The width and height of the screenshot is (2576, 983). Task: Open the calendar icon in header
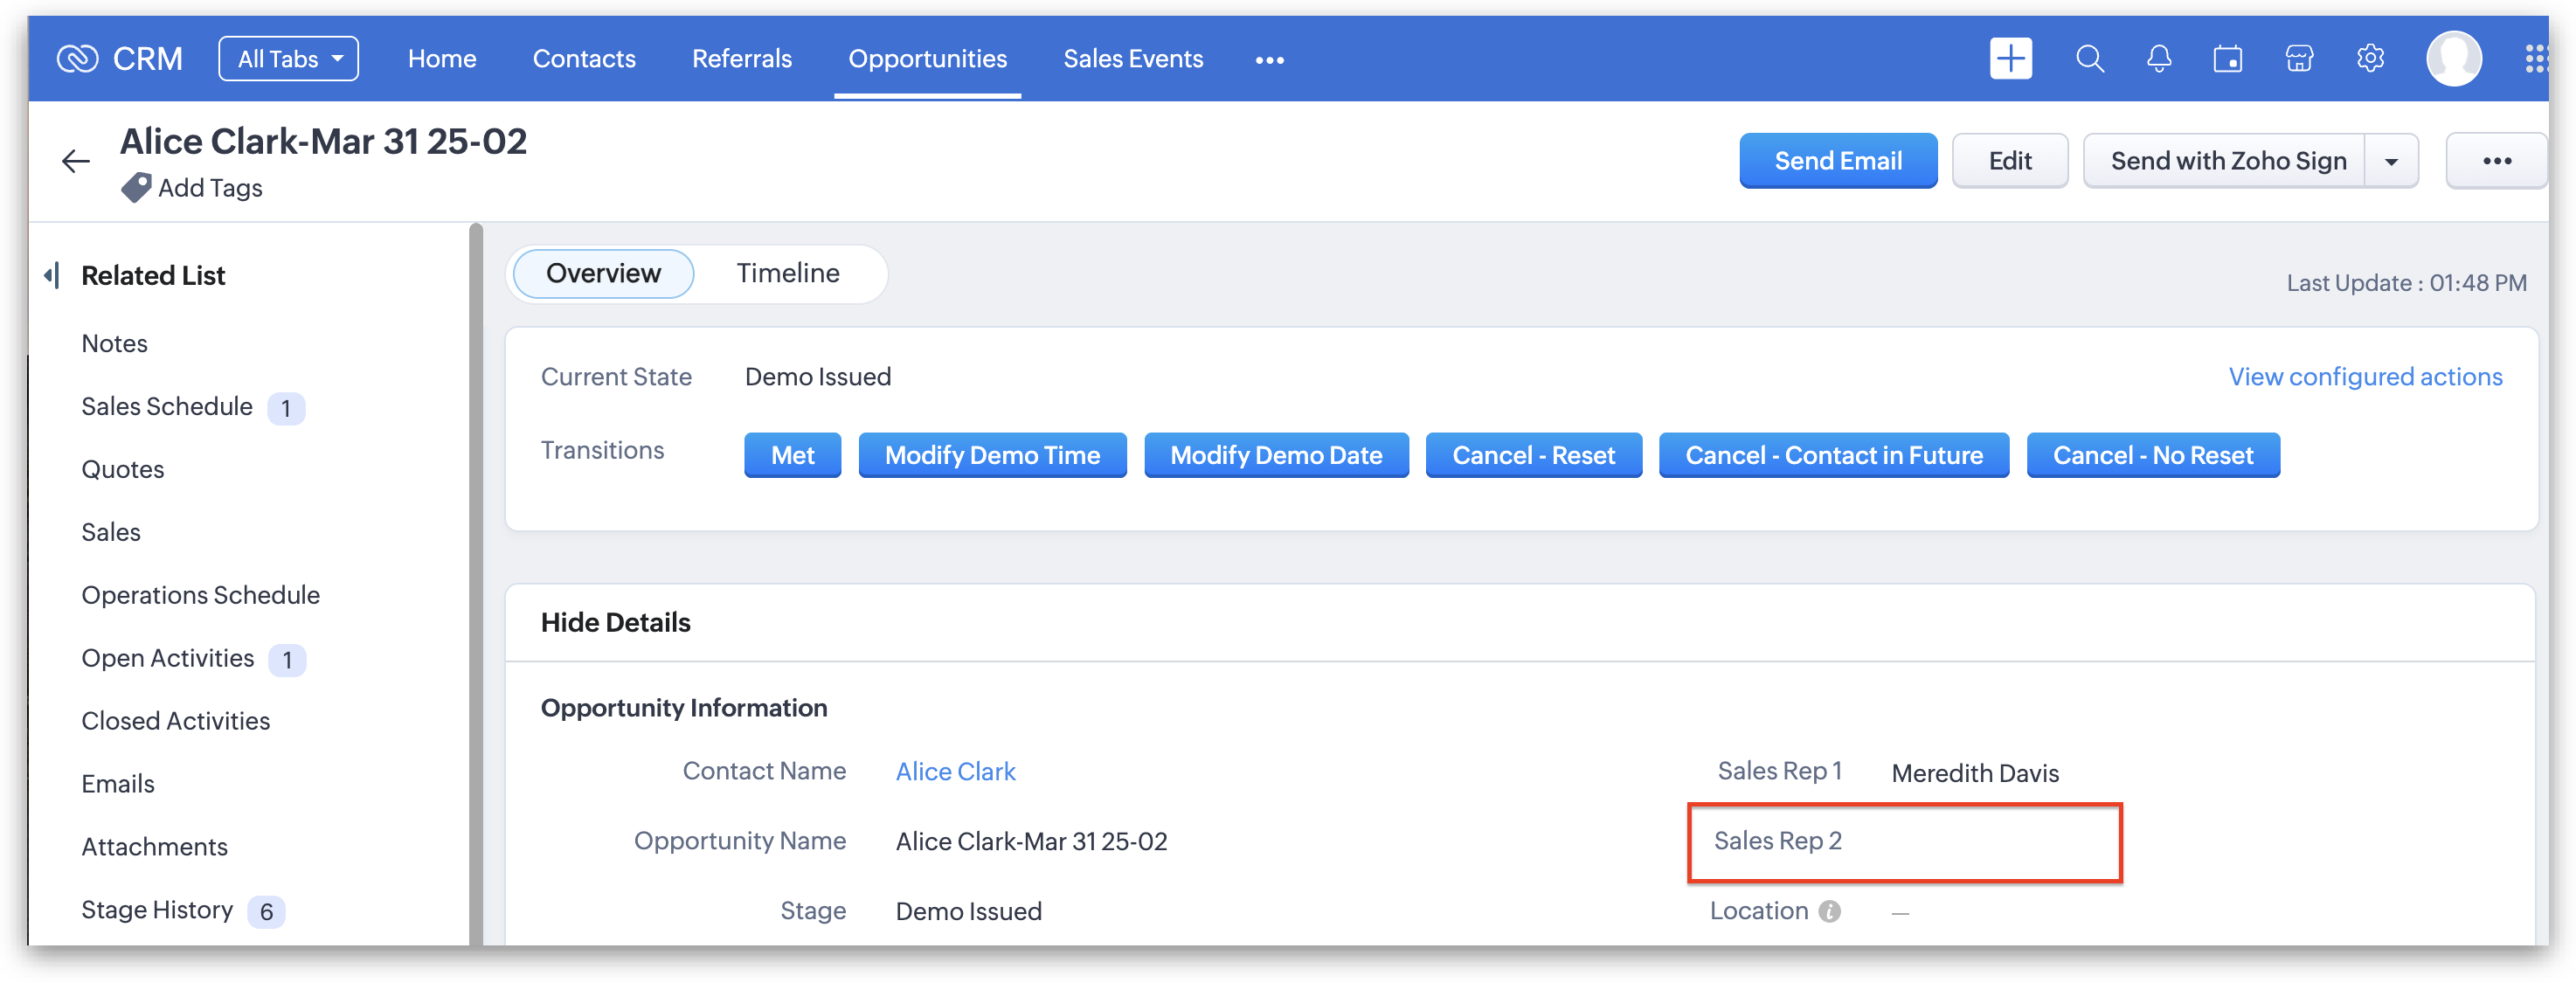pos(2227,59)
